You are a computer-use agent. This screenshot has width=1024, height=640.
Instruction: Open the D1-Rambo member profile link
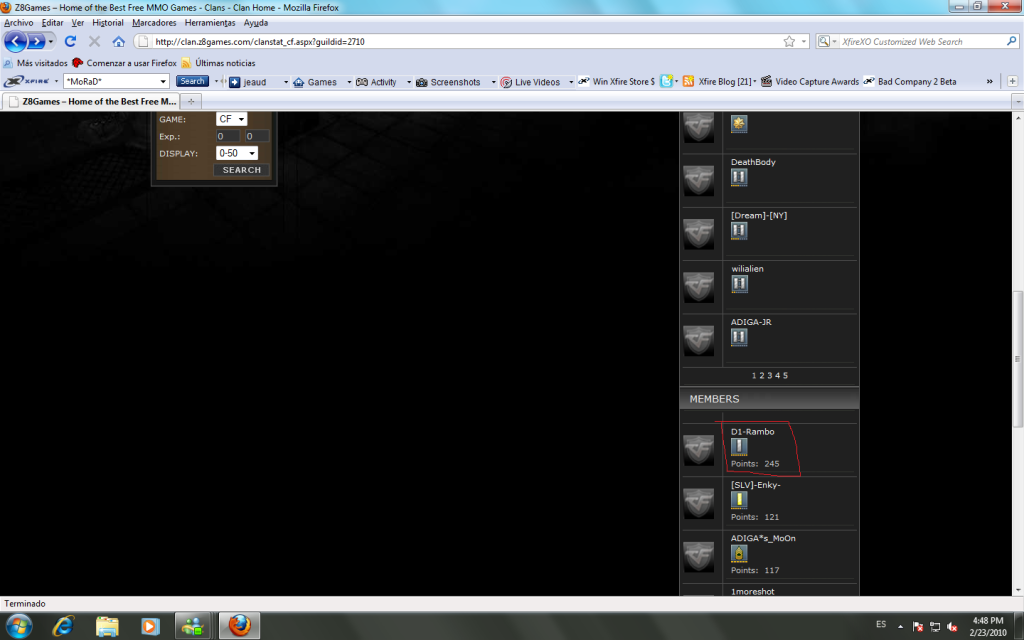pos(752,432)
